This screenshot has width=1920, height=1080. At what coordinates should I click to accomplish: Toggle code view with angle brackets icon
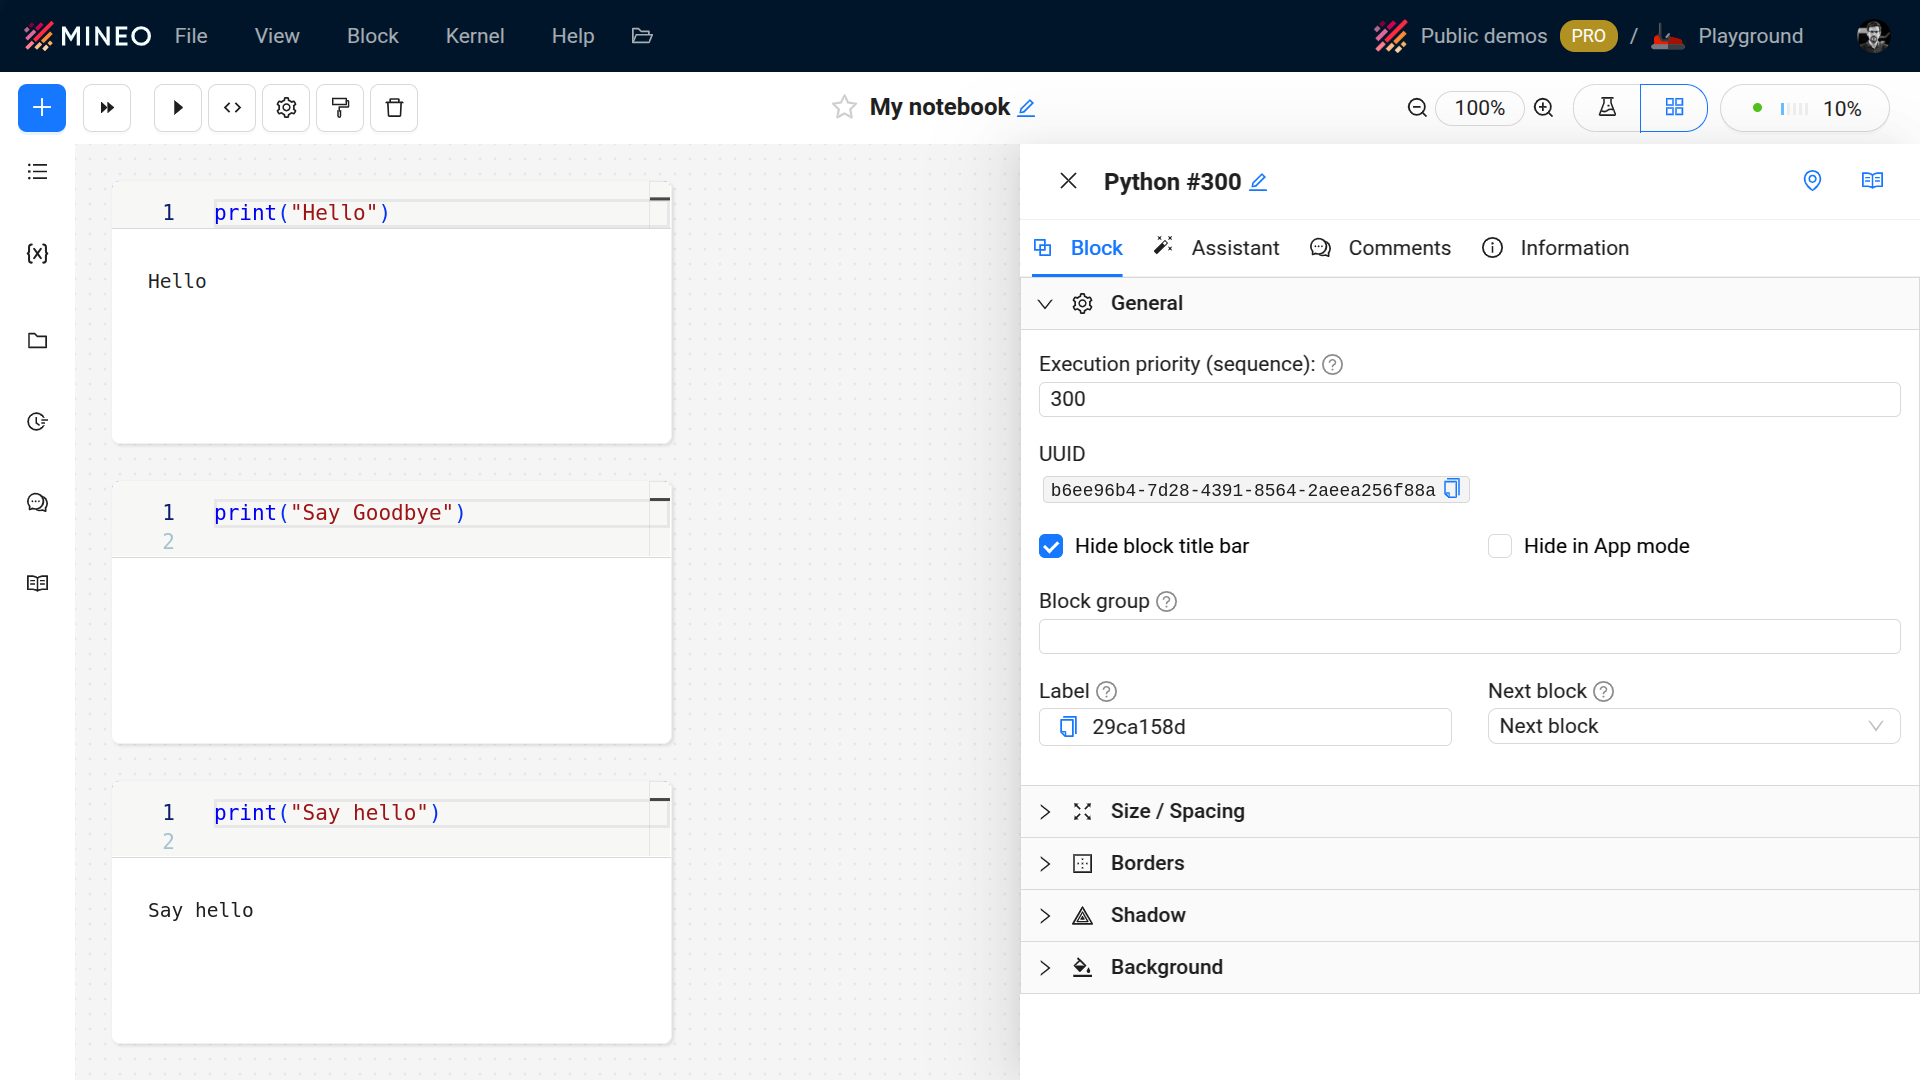pyautogui.click(x=232, y=108)
